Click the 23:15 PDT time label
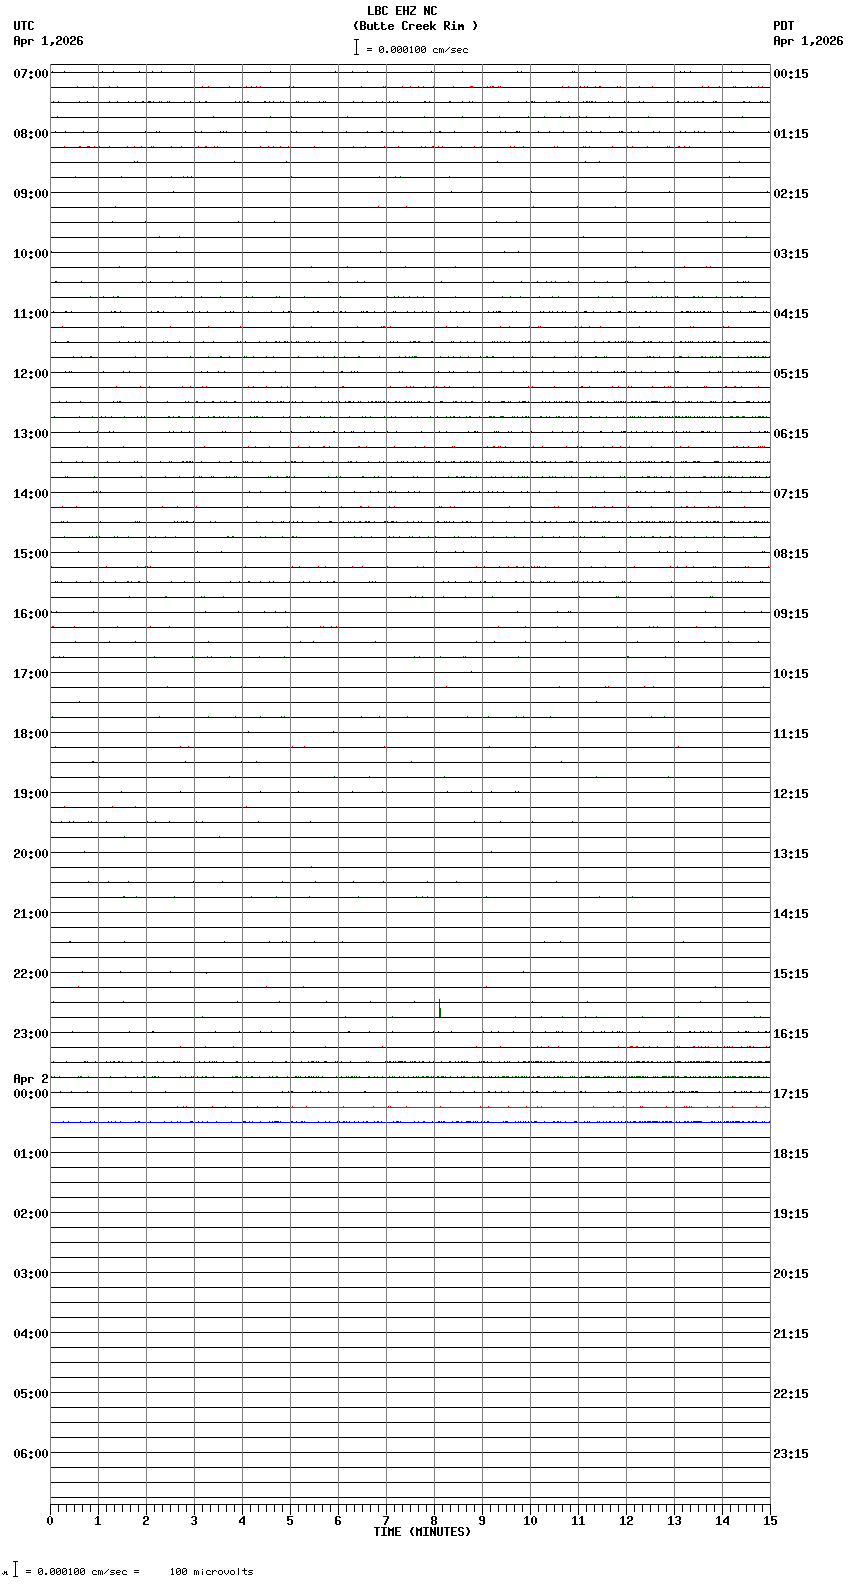Image resolution: width=850 pixels, height=1584 pixels. [791, 1454]
